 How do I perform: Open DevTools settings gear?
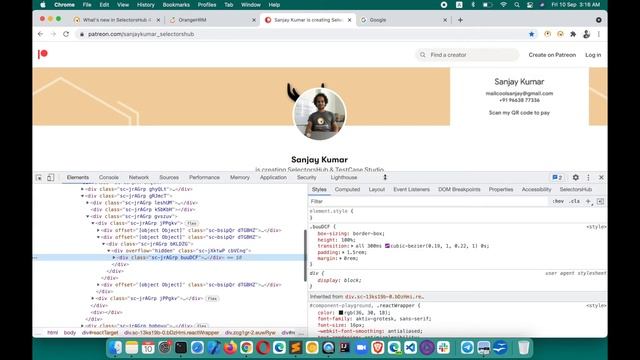click(x=576, y=178)
